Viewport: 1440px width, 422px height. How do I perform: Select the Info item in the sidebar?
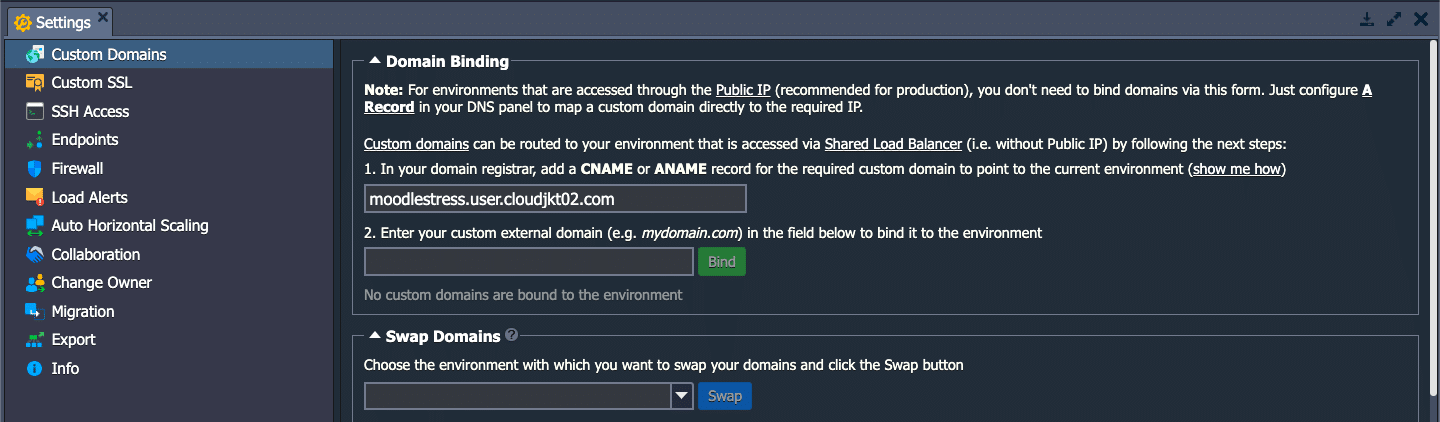pos(65,369)
